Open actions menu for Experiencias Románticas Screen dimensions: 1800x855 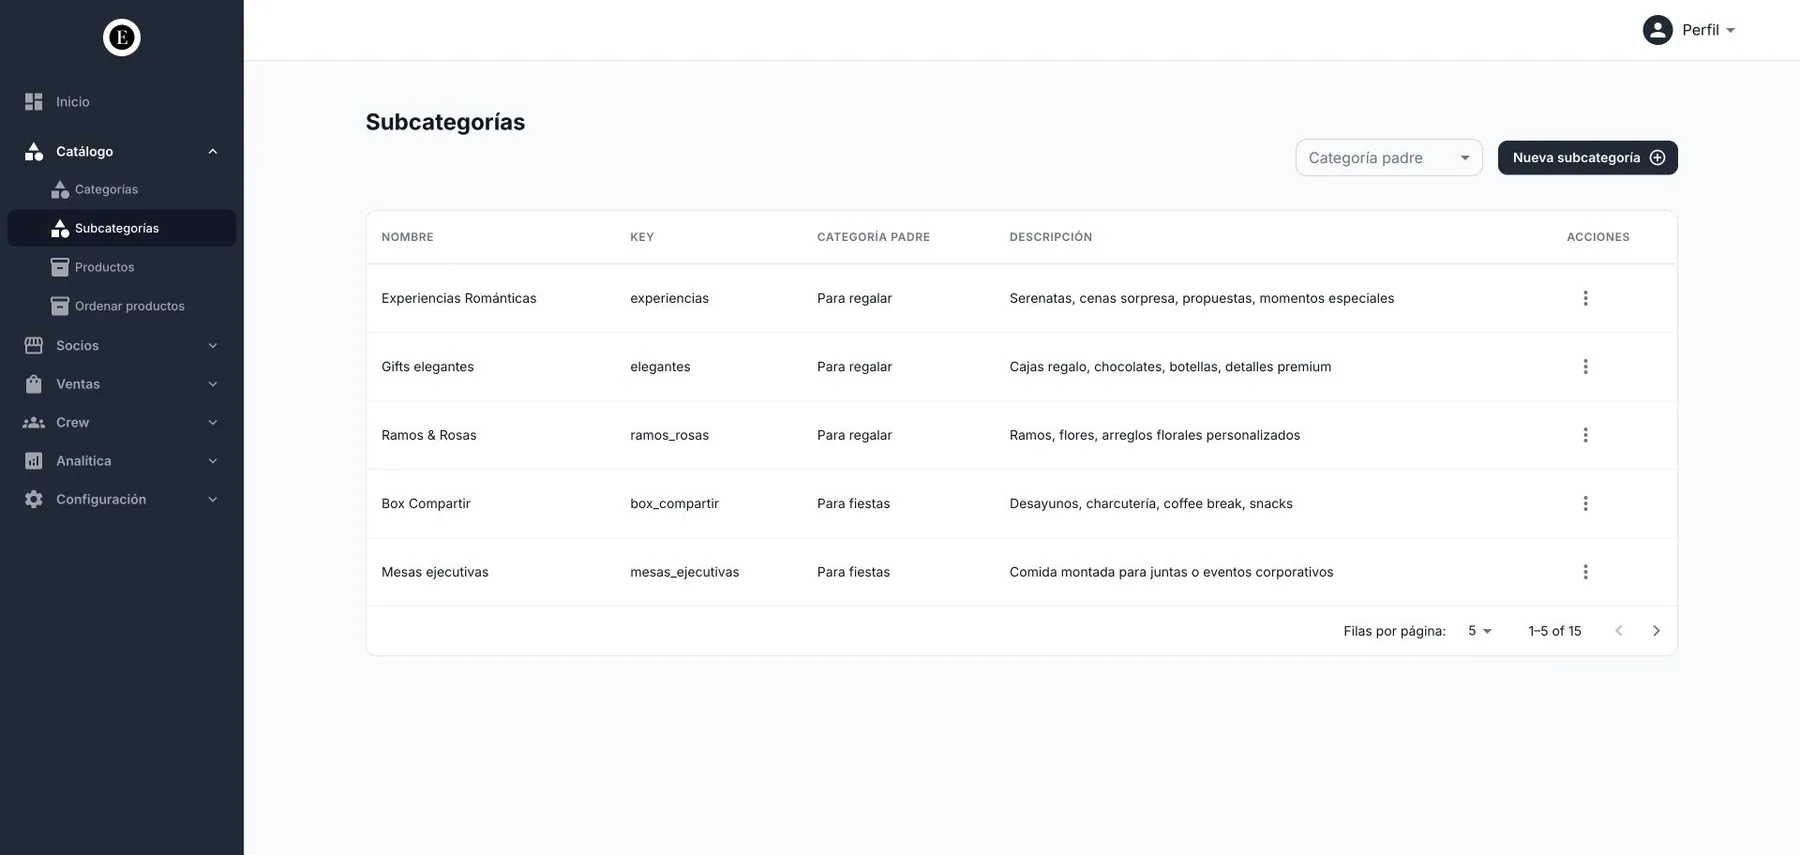(x=1585, y=298)
